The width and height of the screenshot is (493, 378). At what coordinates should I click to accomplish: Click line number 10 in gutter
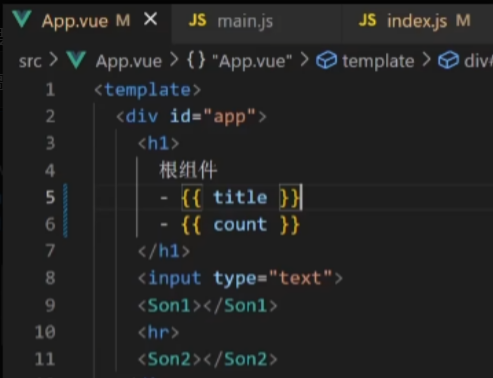pyautogui.click(x=45, y=332)
